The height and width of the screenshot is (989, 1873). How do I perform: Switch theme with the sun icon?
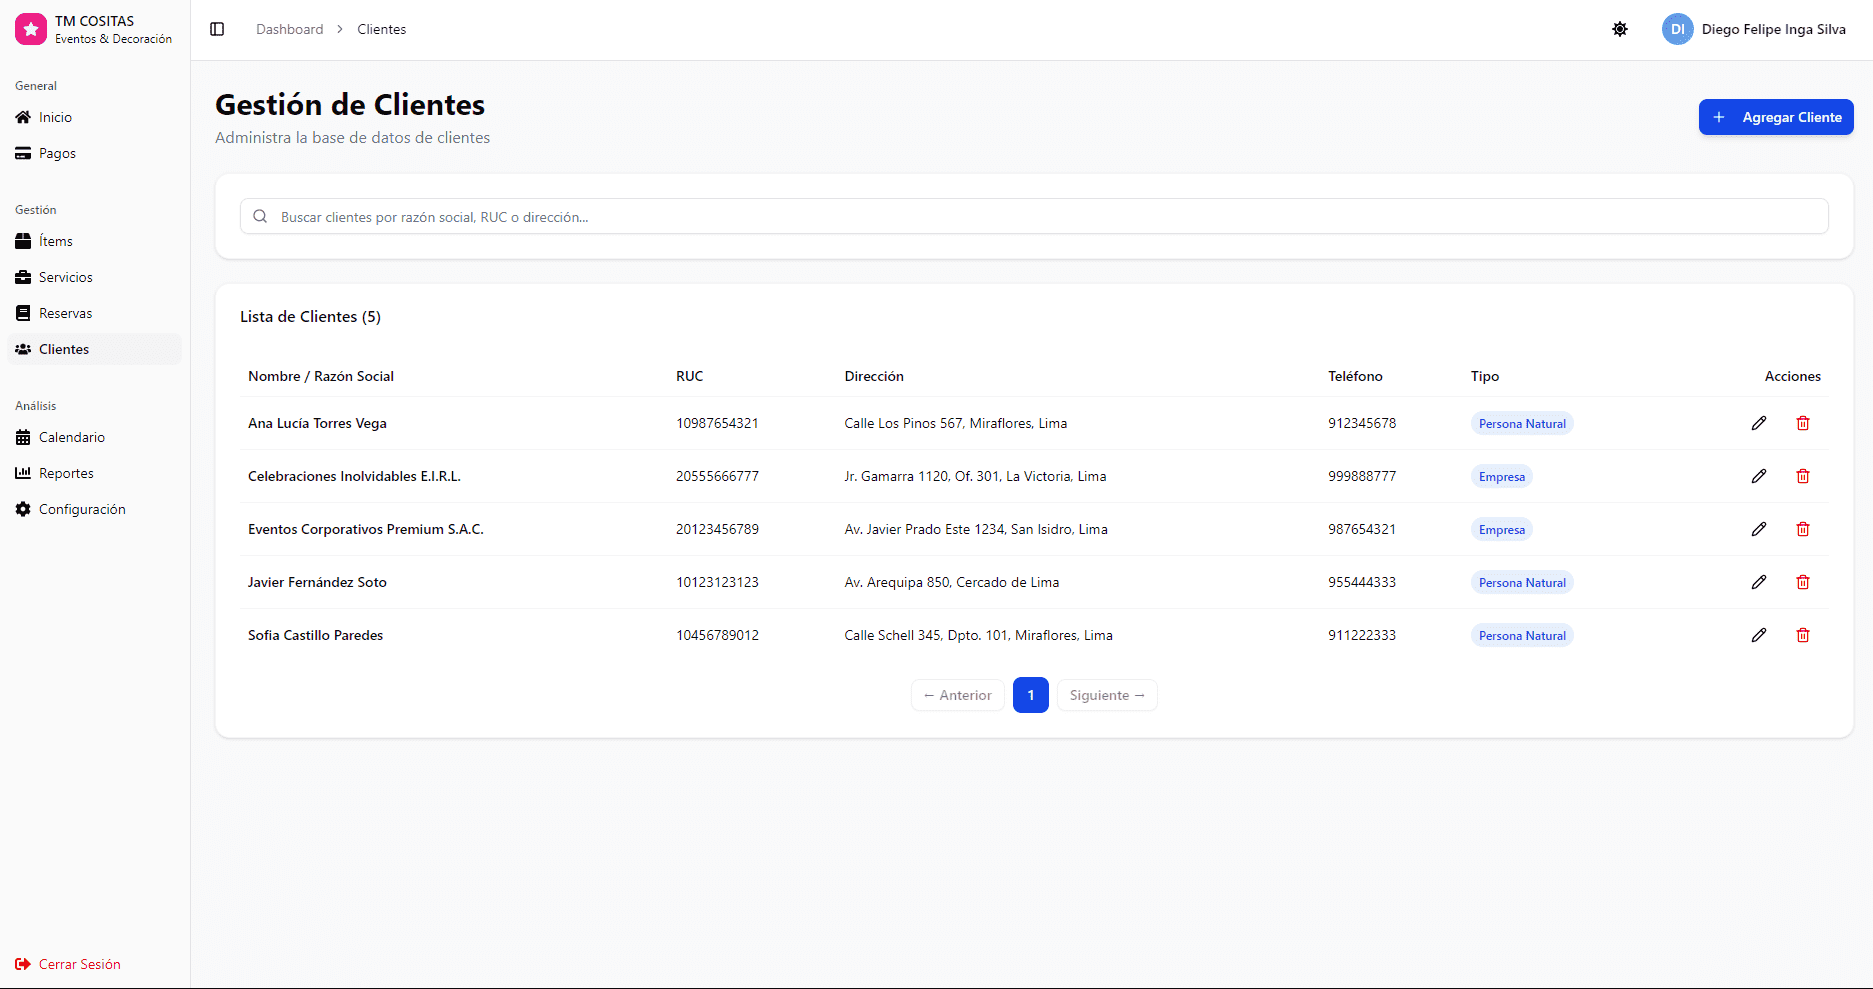(x=1620, y=29)
